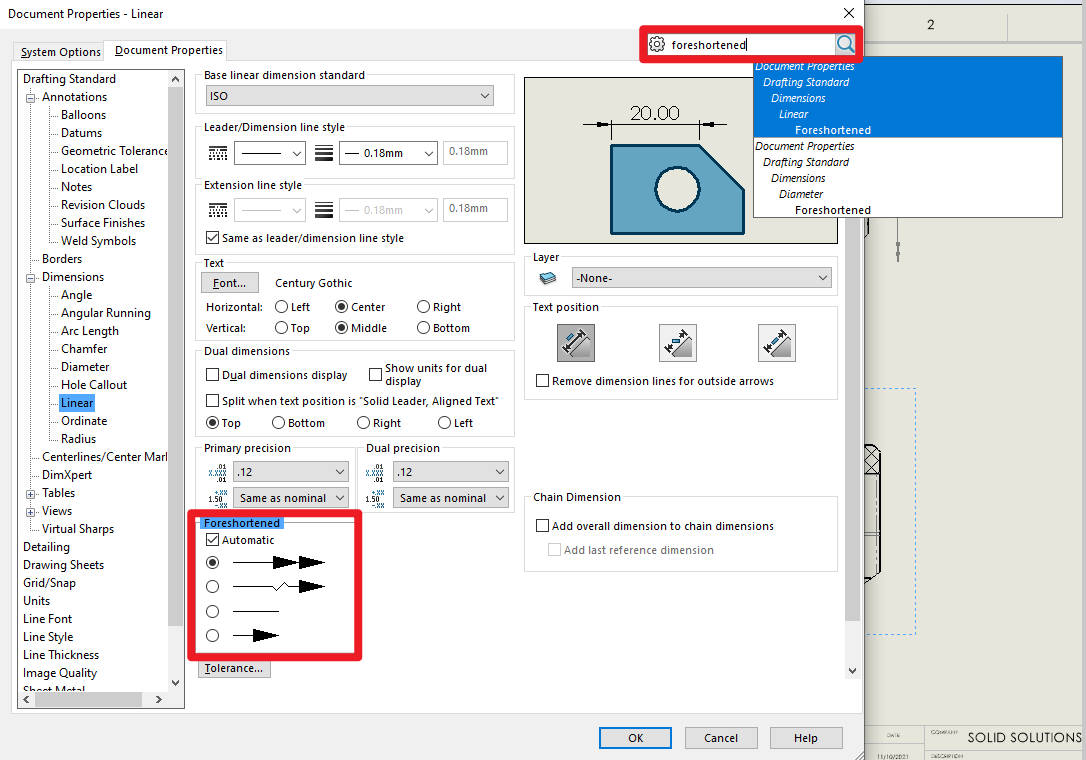Select double-arrow foreshortened style
Viewport: 1086px width, 760px height.
(212, 563)
